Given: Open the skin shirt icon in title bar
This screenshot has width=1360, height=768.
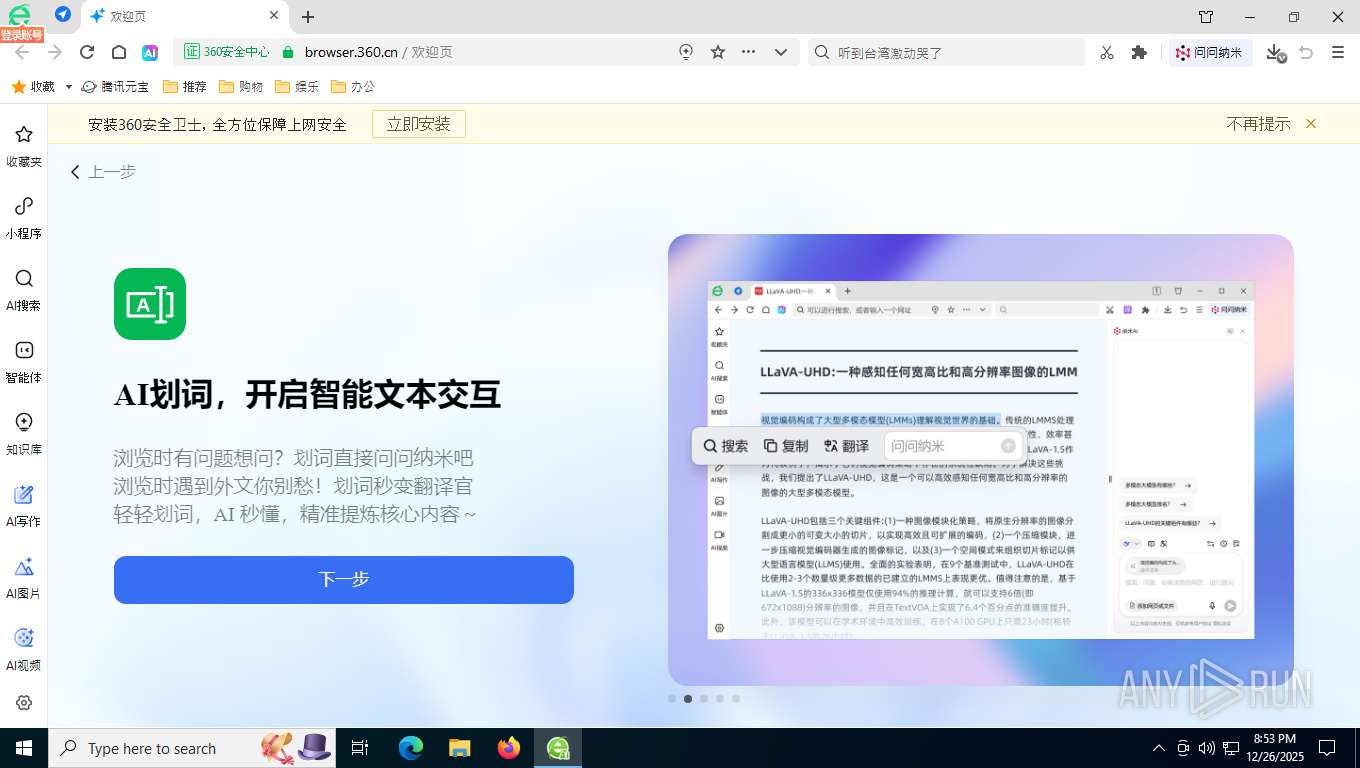Looking at the screenshot, I should click(x=1206, y=16).
